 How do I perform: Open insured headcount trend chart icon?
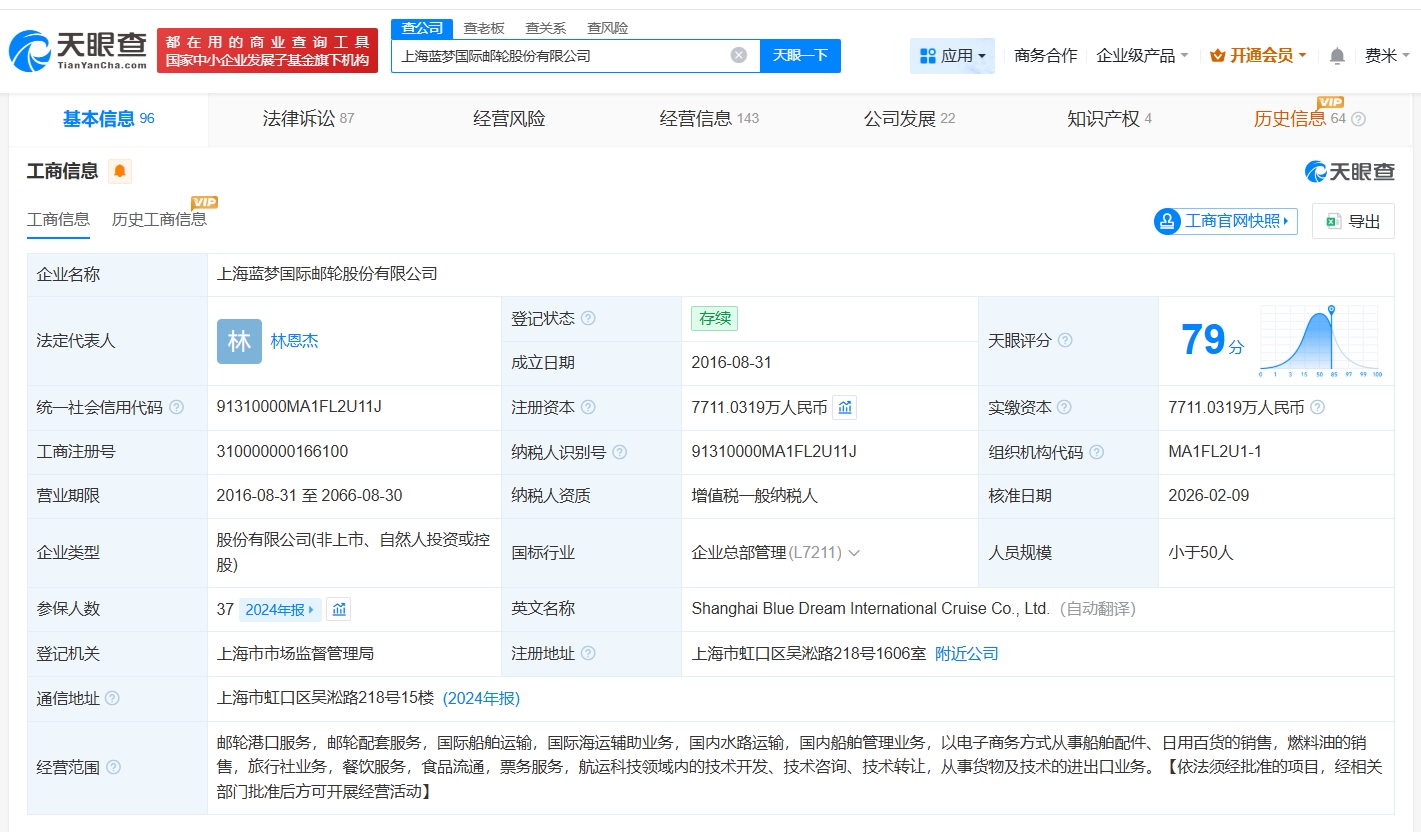(x=339, y=609)
